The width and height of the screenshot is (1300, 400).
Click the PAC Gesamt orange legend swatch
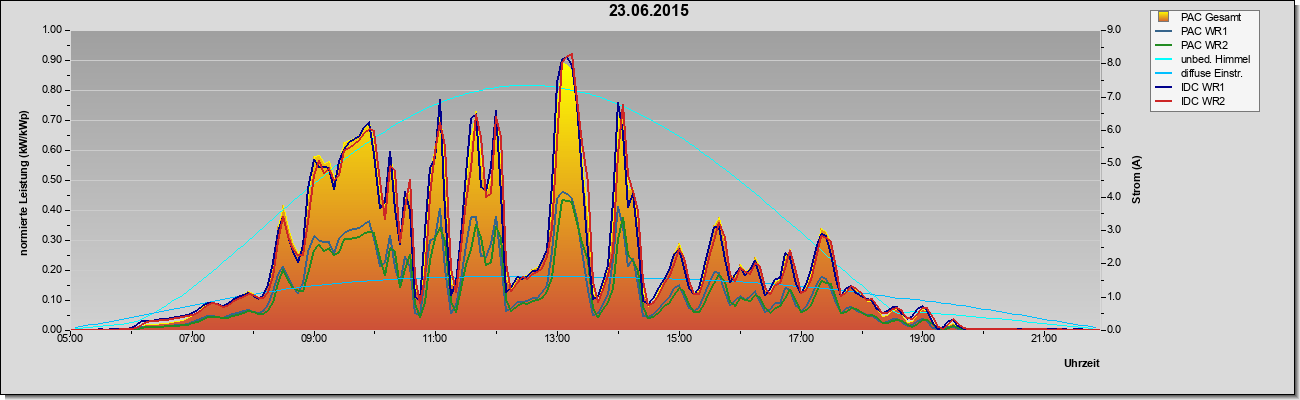tap(1163, 17)
